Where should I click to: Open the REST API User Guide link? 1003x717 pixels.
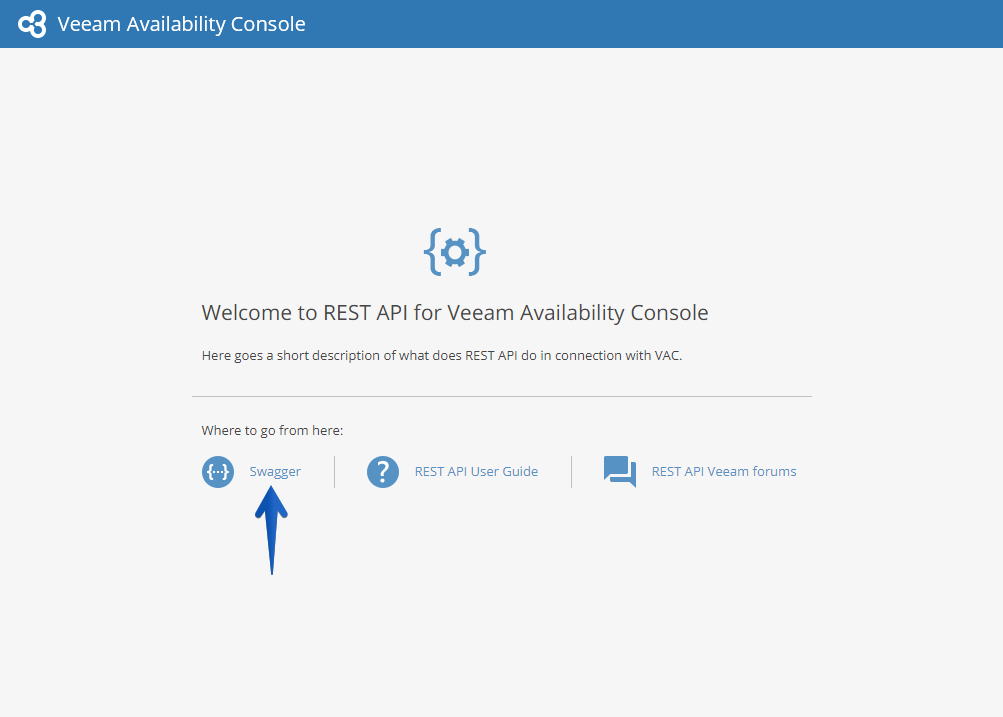(x=476, y=471)
